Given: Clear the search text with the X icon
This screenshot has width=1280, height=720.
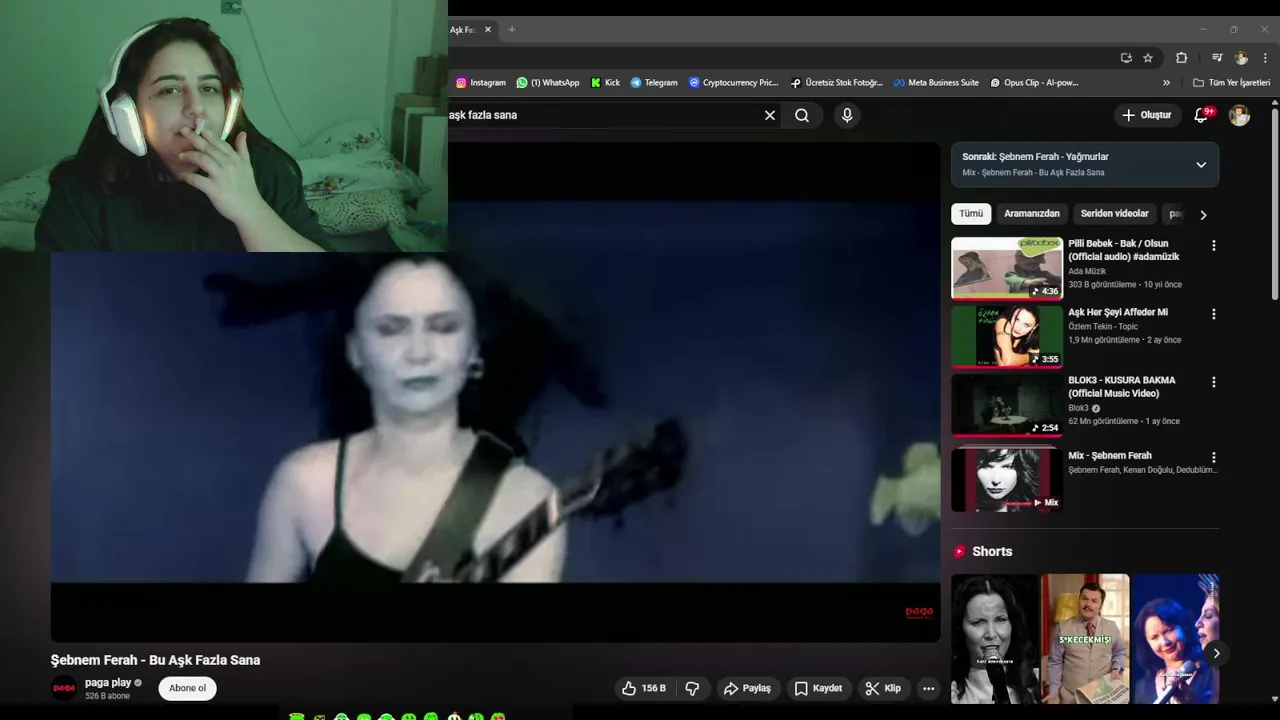Looking at the screenshot, I should tap(770, 115).
